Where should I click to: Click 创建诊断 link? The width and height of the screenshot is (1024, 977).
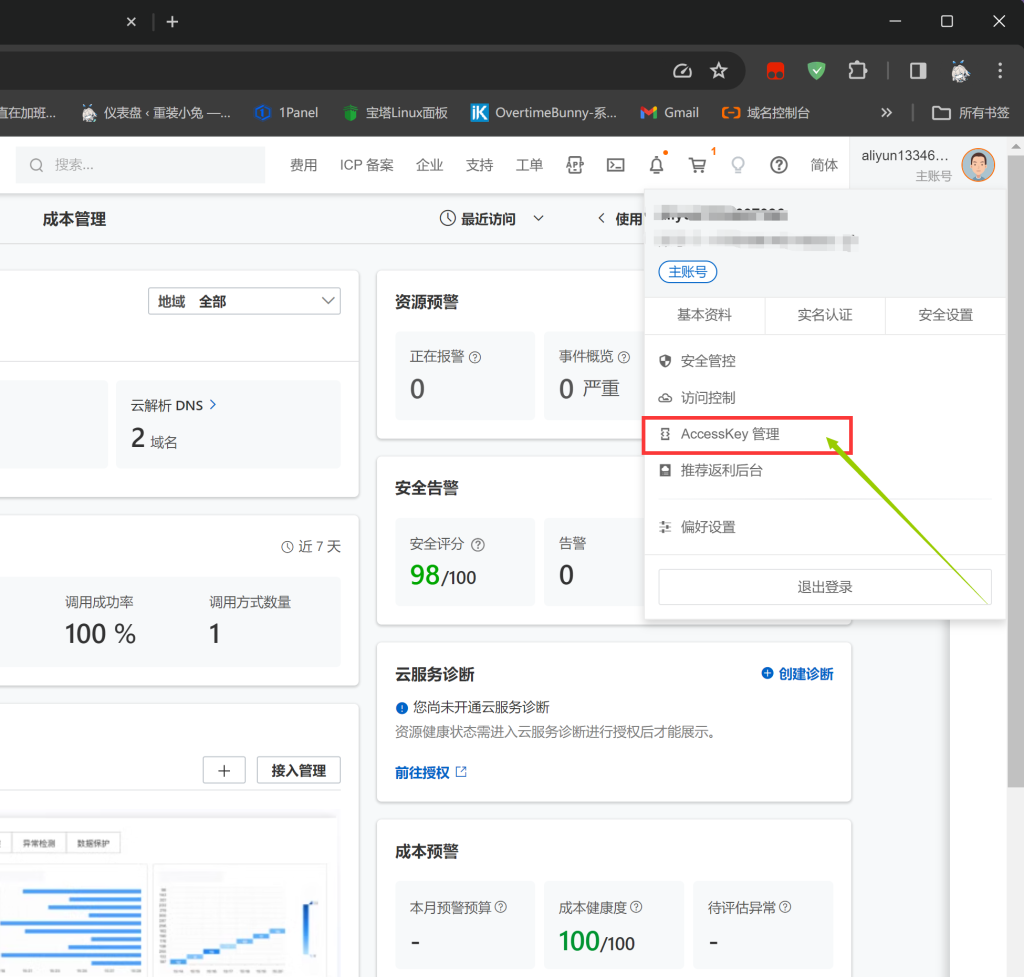[x=797, y=674]
